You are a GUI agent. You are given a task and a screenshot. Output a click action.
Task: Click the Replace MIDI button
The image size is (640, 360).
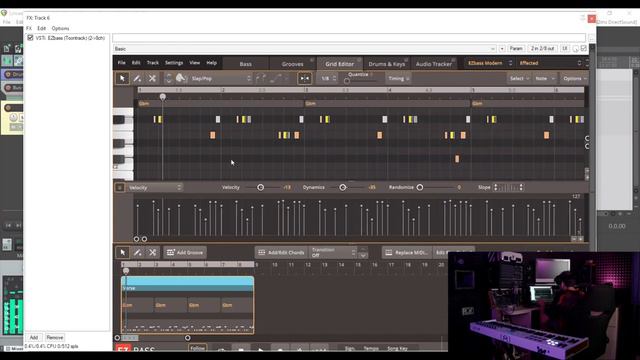406,253
